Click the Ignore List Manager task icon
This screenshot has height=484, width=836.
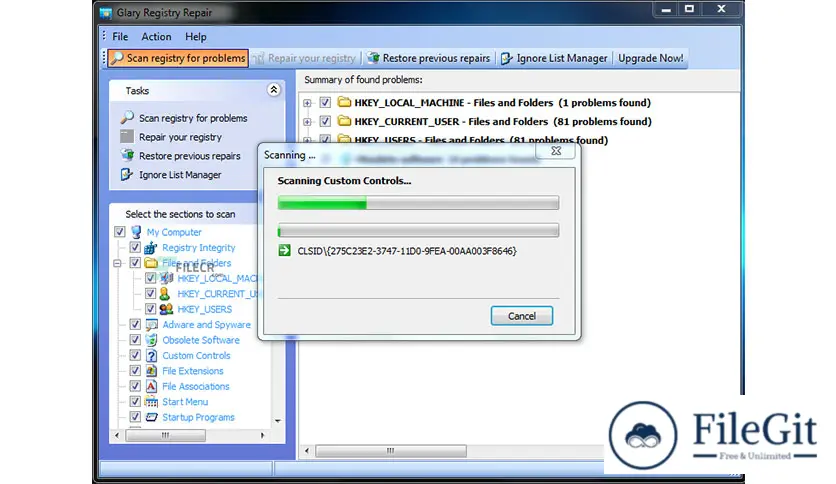click(126, 174)
